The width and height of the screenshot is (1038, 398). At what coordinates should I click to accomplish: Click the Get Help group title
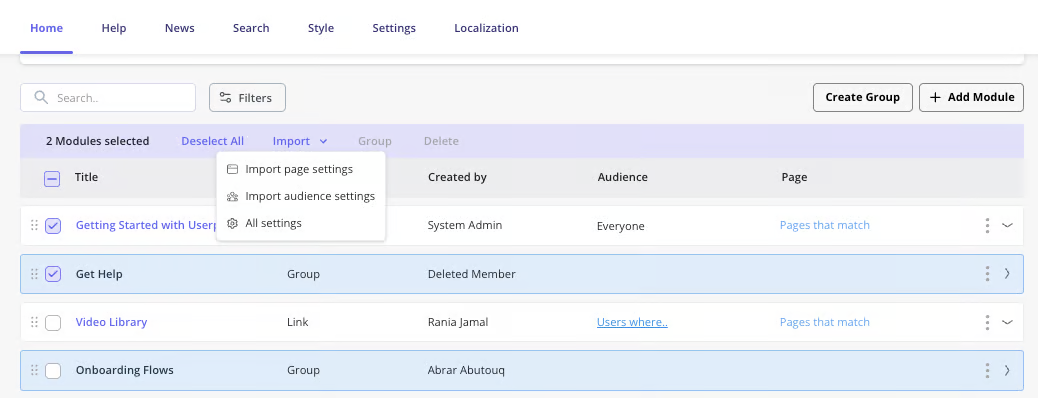(99, 274)
